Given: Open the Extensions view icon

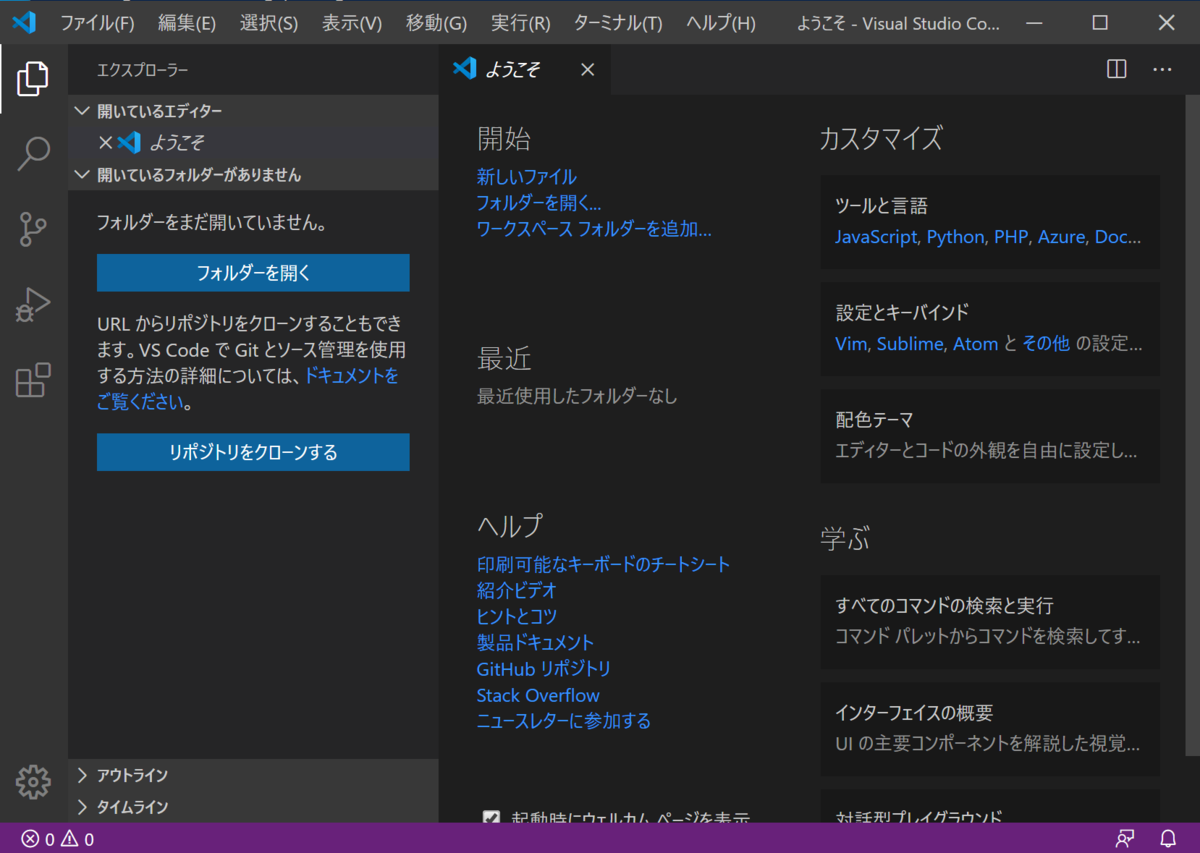Looking at the screenshot, I should tap(33, 380).
